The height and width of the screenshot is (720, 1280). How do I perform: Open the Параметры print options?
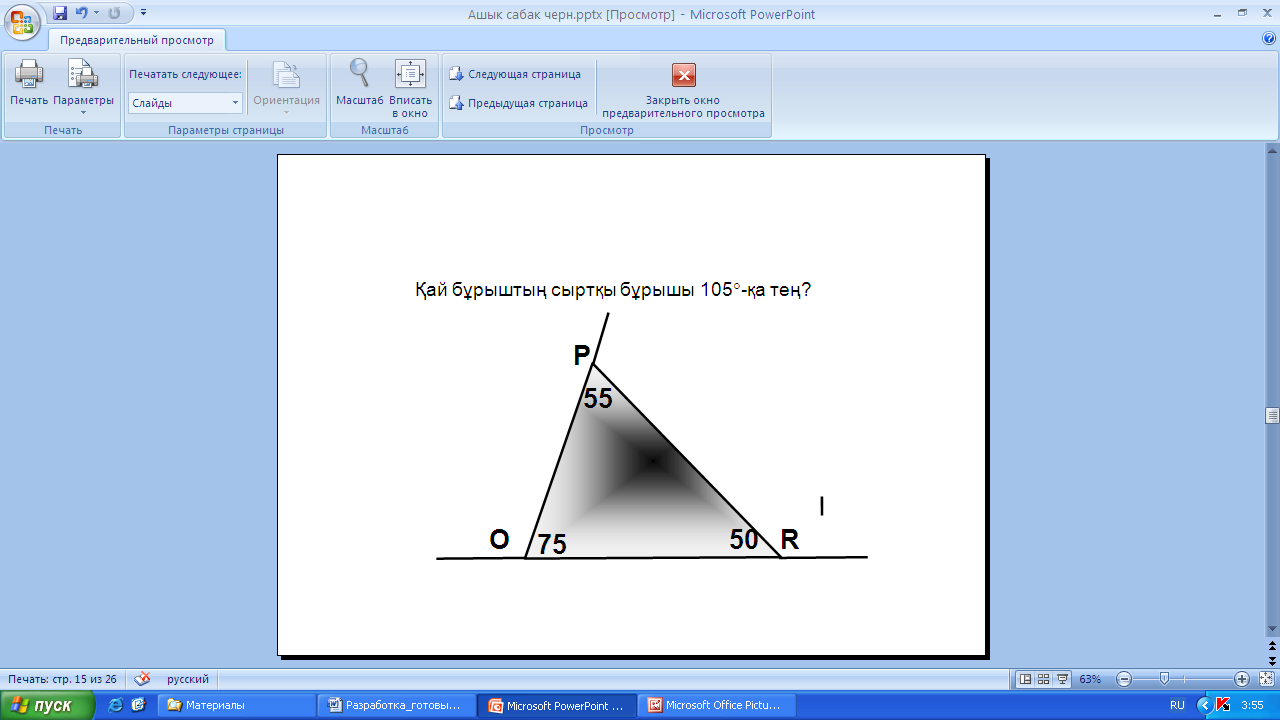(x=83, y=86)
